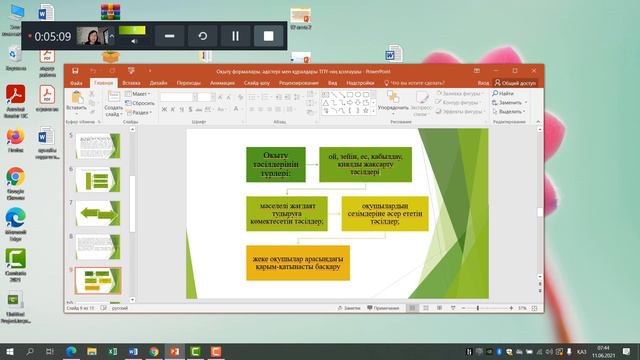Toggle underline Ч formatting
This screenshot has height=360, width=640.
(x=181, y=109)
